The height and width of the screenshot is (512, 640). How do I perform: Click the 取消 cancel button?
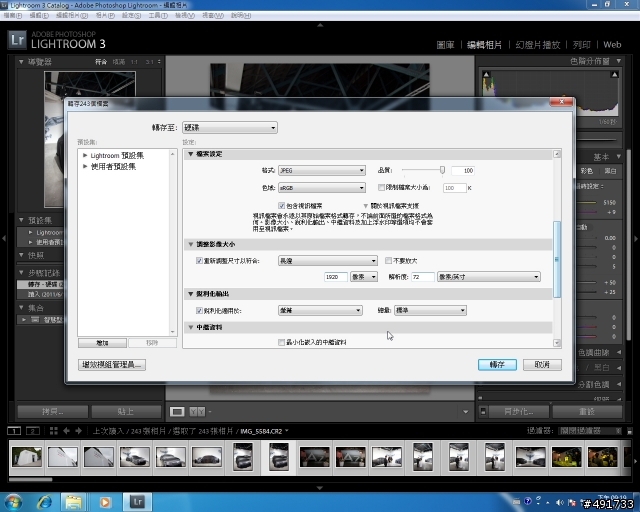[x=542, y=365]
